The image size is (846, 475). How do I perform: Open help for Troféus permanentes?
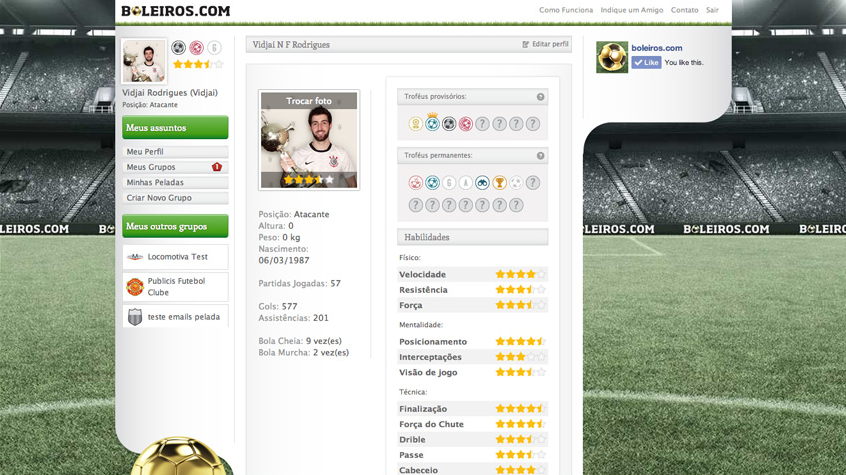pos(540,155)
